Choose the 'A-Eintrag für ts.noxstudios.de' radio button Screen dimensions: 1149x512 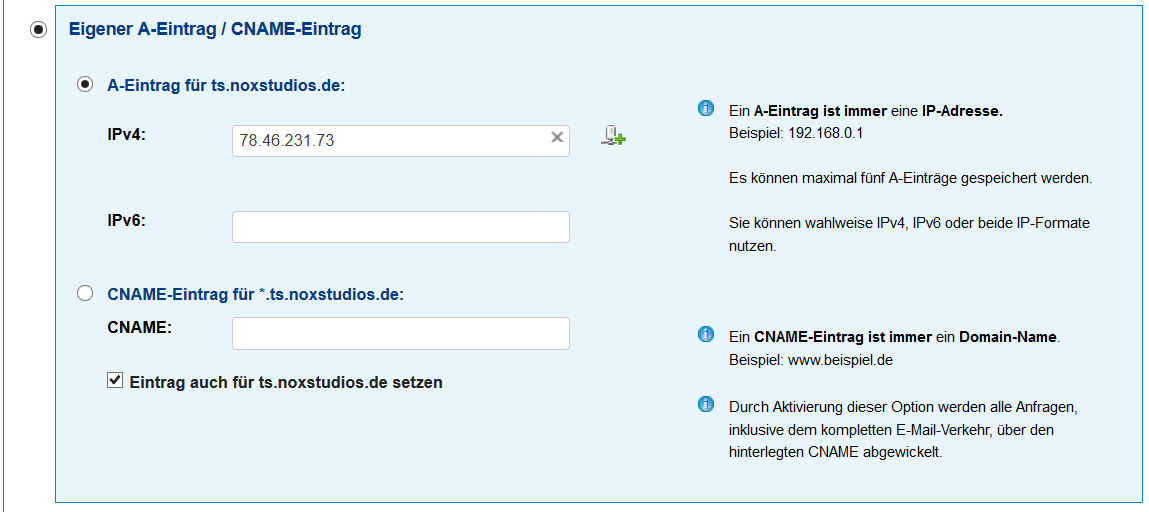click(86, 85)
